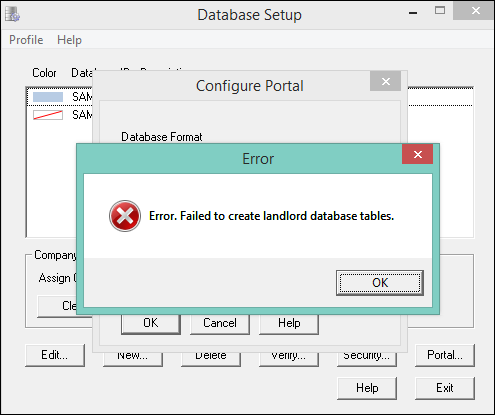Maximize the Database Setup window
The height and width of the screenshot is (415, 495).
pos(440,11)
